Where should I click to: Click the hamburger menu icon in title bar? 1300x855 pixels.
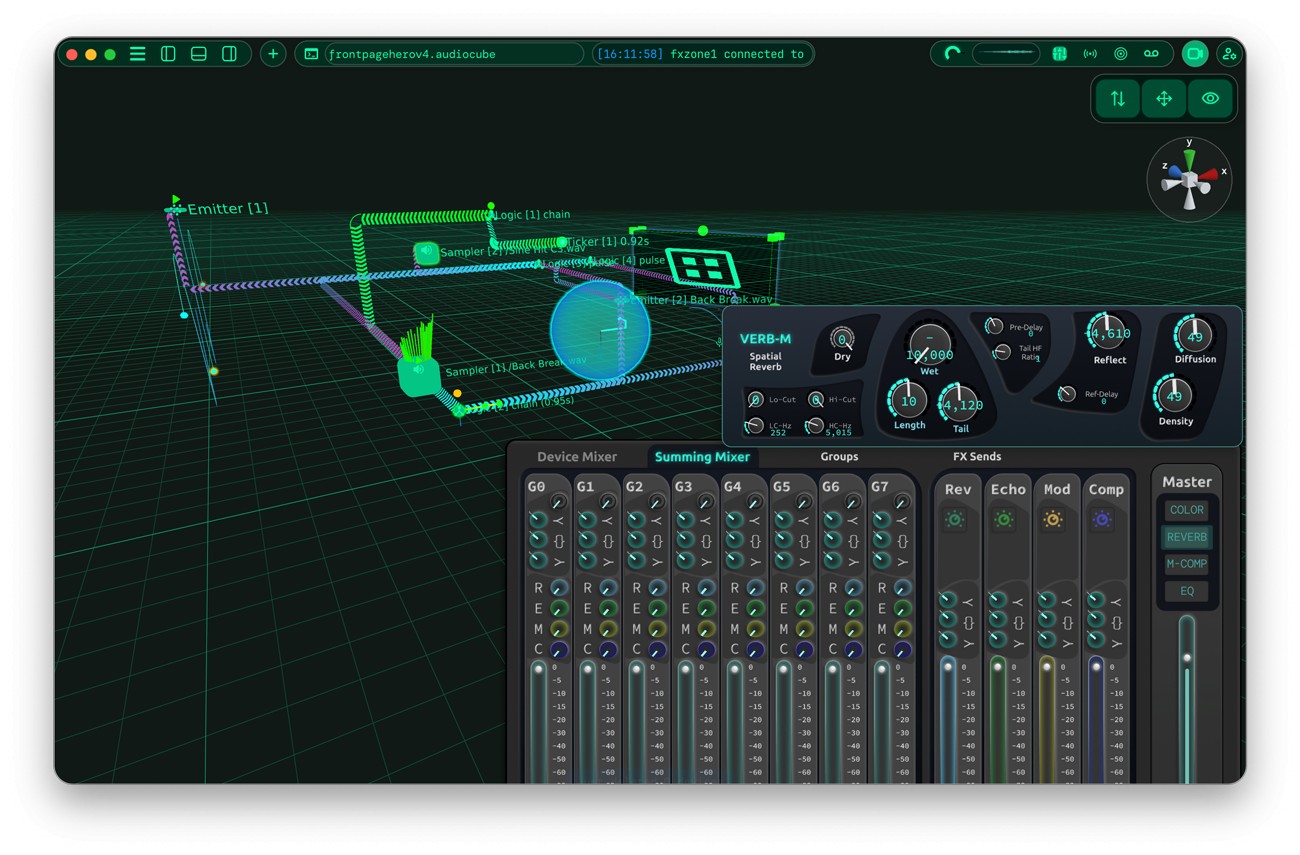[x=138, y=54]
